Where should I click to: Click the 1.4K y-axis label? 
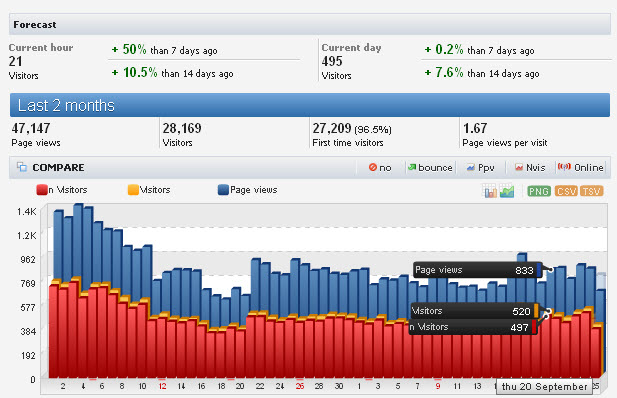pyautogui.click(x=26, y=212)
